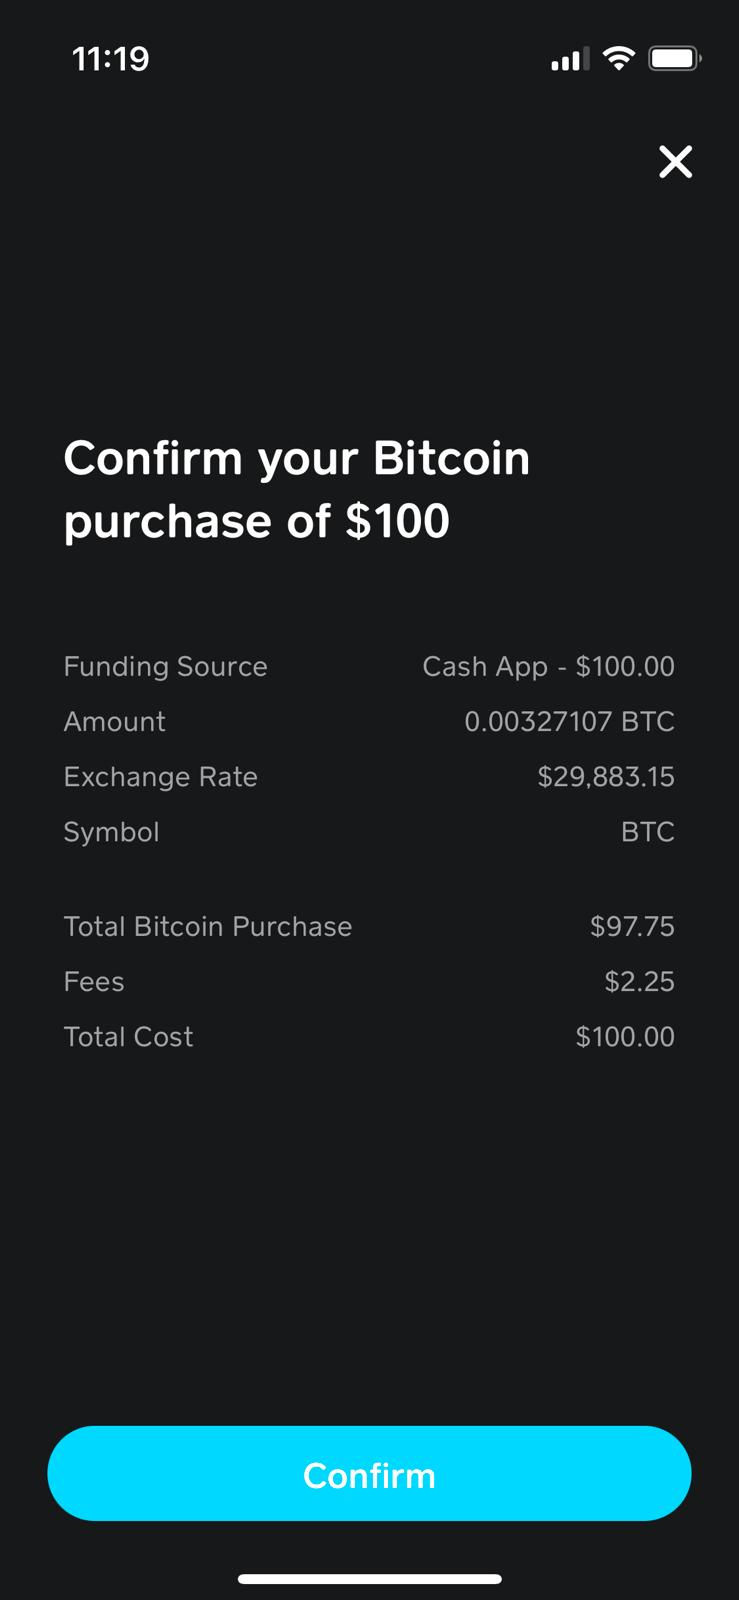The image size is (739, 1600).
Task: Tap the $2.25 fees value
Action: pos(639,982)
